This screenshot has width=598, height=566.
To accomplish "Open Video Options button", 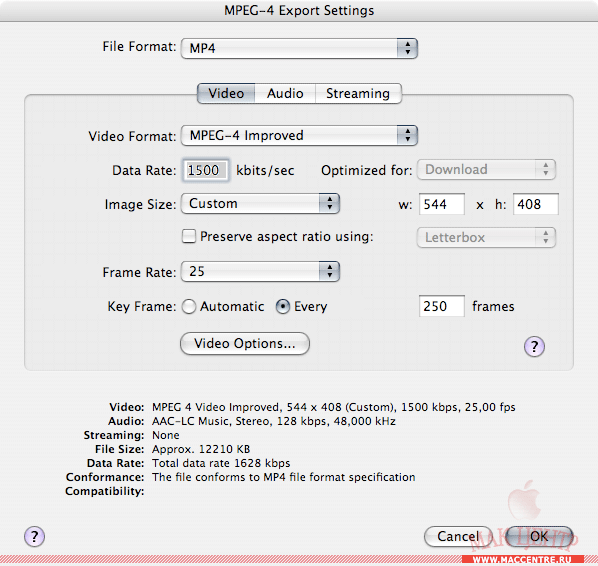I will (x=245, y=344).
